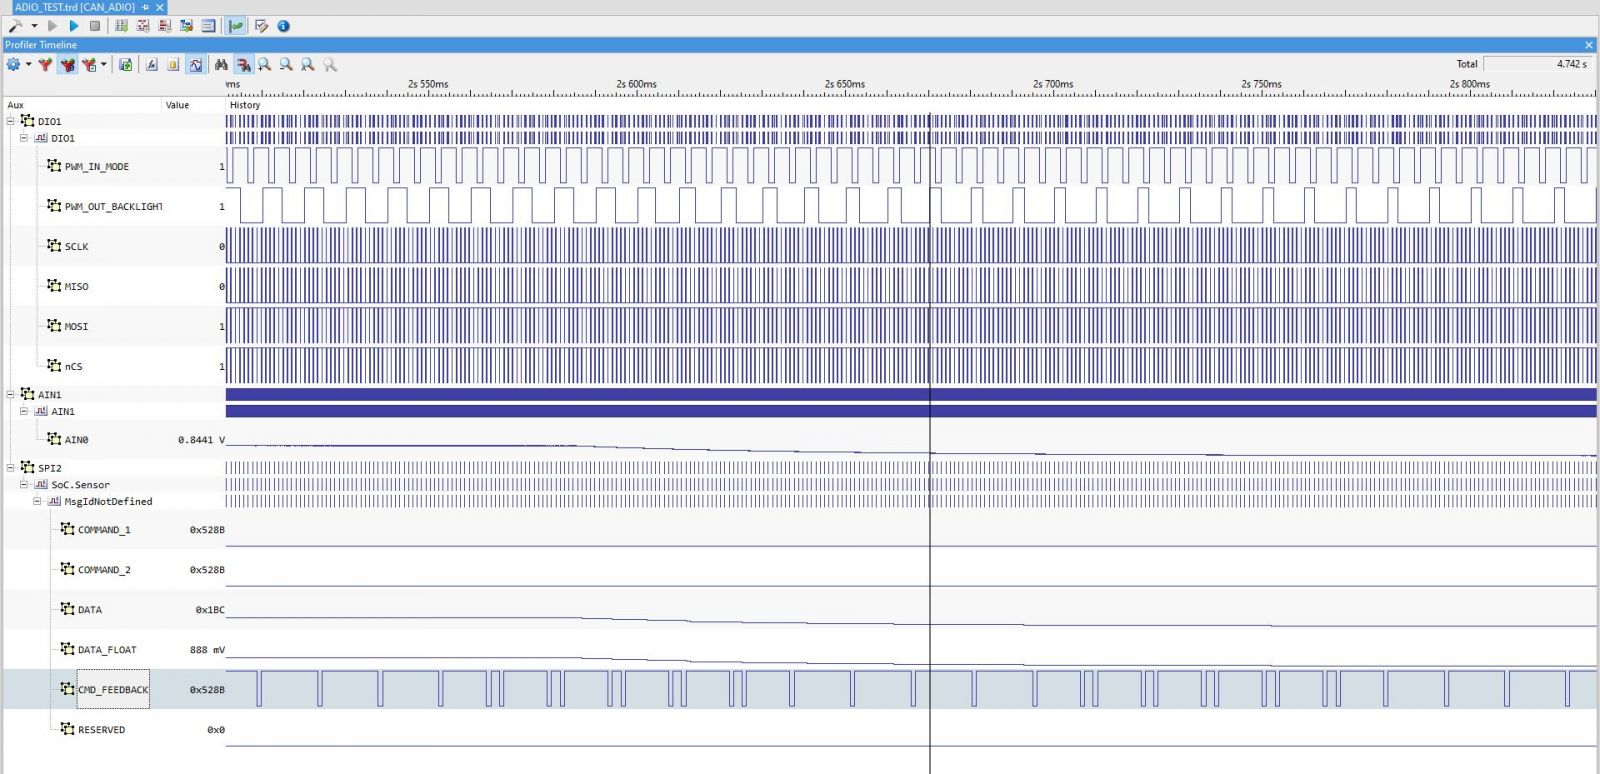Click the Value column header

[x=194, y=105]
